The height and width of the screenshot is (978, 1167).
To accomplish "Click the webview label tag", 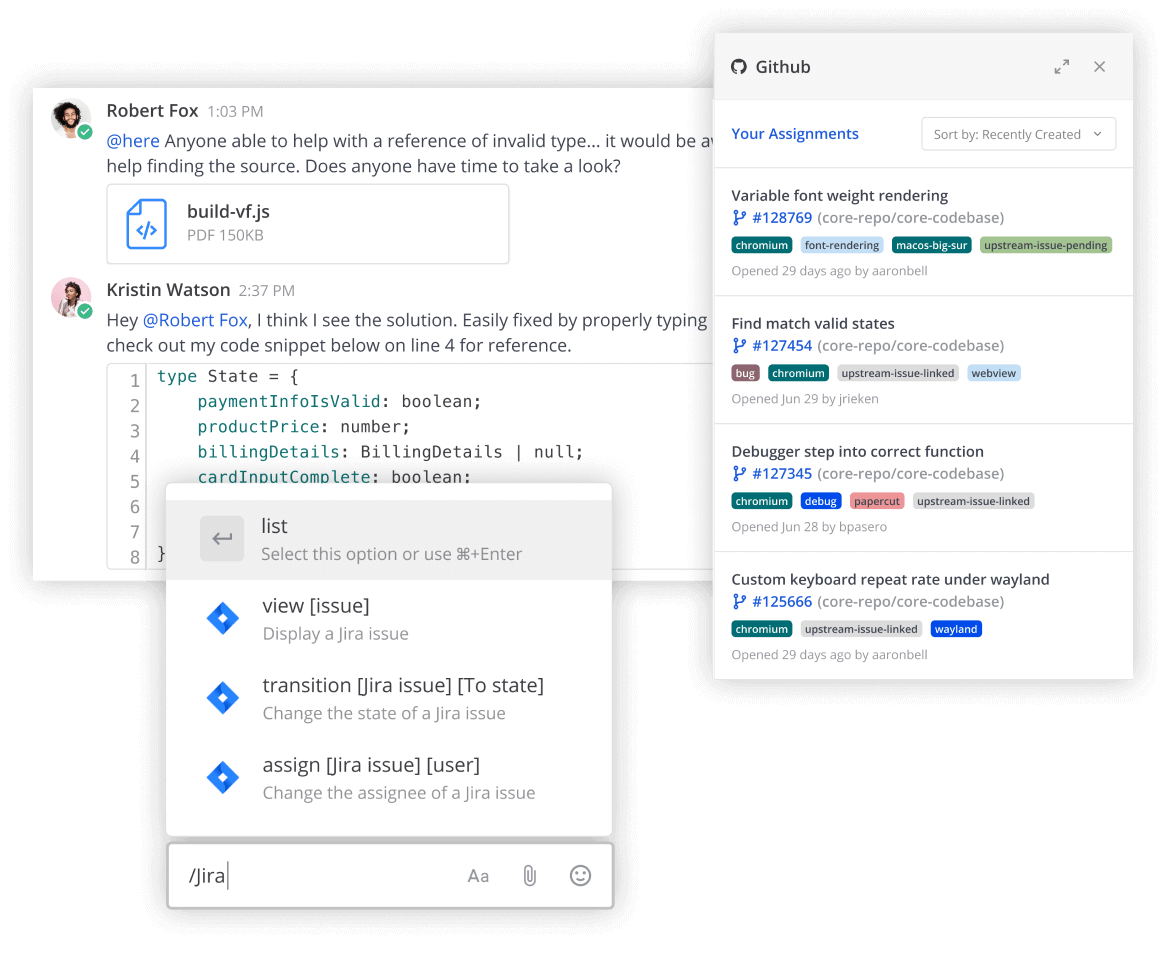I will [994, 374].
